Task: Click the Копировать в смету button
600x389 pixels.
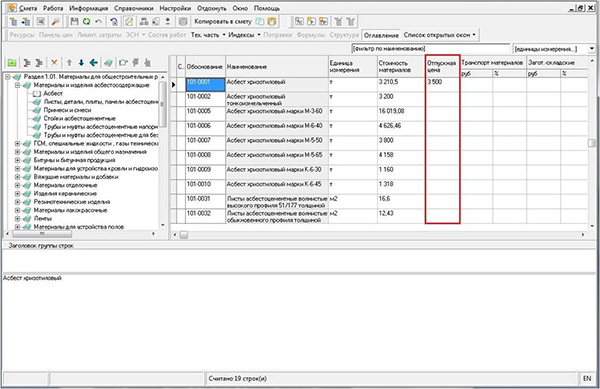Action: (x=223, y=21)
